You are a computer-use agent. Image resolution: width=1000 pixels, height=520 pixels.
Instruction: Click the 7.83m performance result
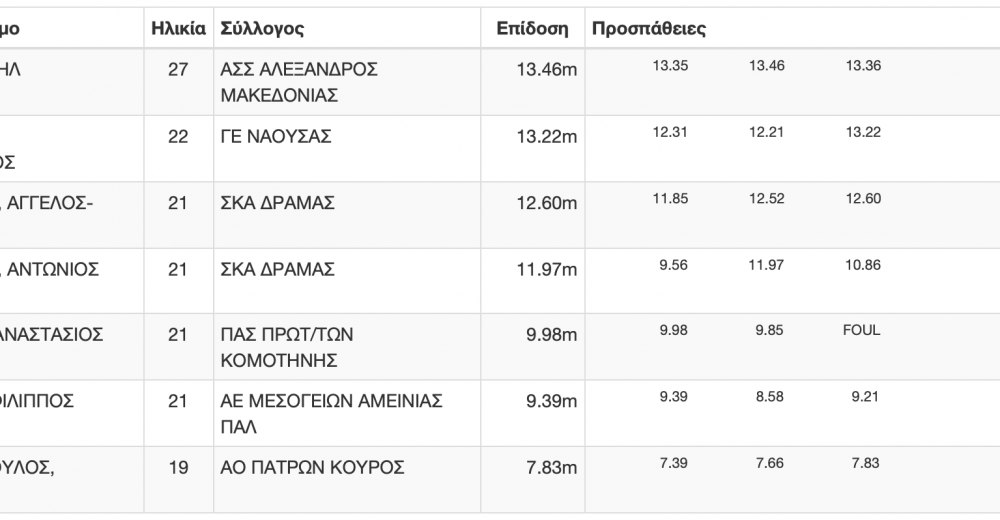click(551, 468)
